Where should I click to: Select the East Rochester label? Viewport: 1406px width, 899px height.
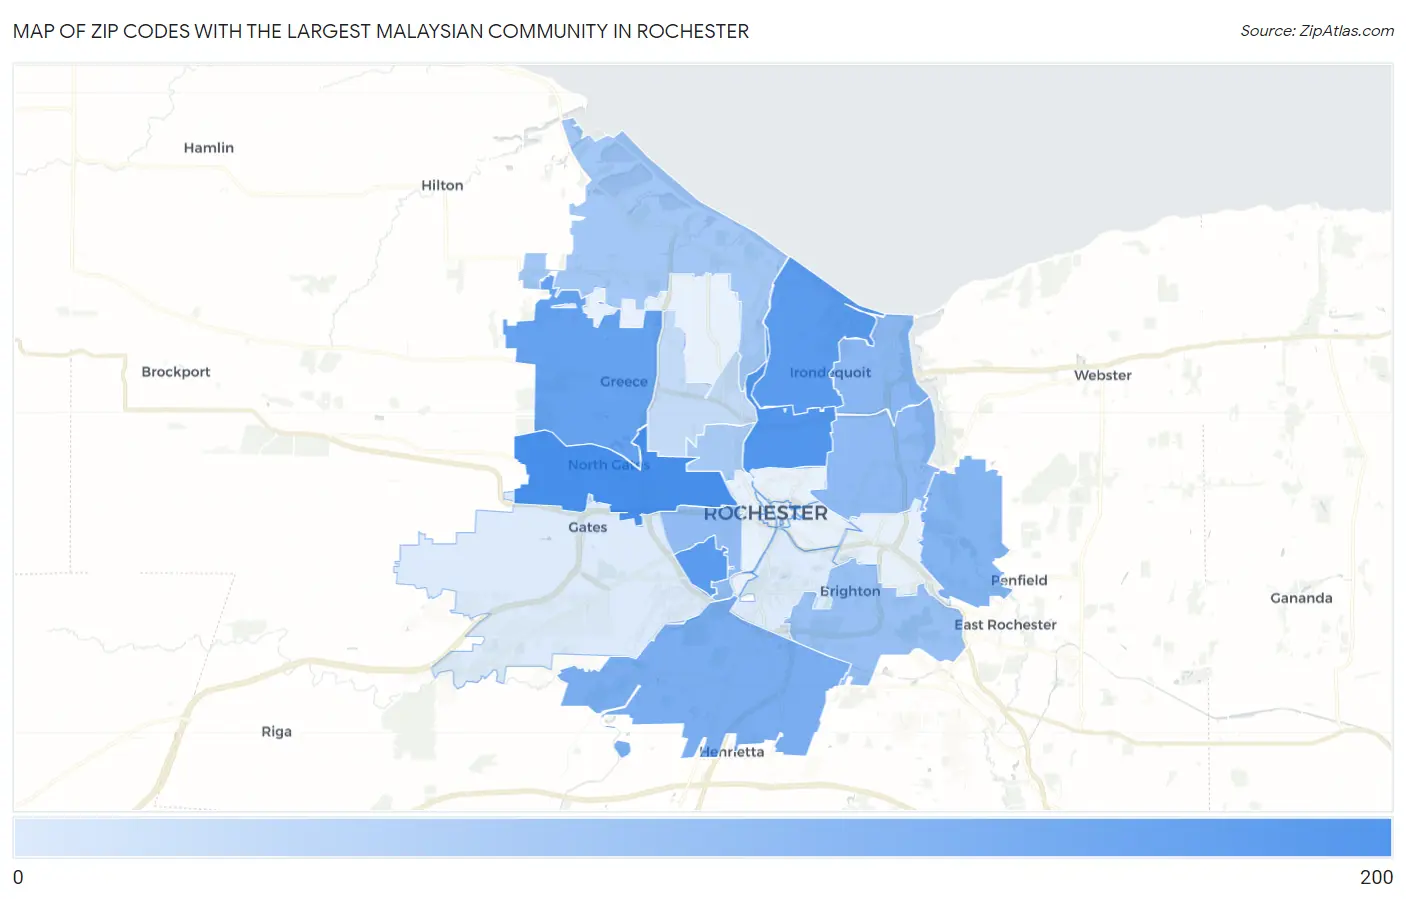pos(1005,625)
